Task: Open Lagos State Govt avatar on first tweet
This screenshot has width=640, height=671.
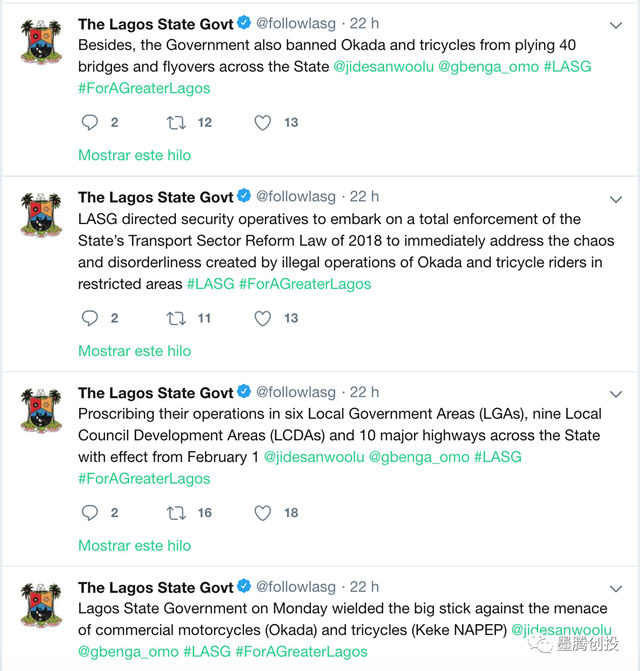Action: point(41,42)
